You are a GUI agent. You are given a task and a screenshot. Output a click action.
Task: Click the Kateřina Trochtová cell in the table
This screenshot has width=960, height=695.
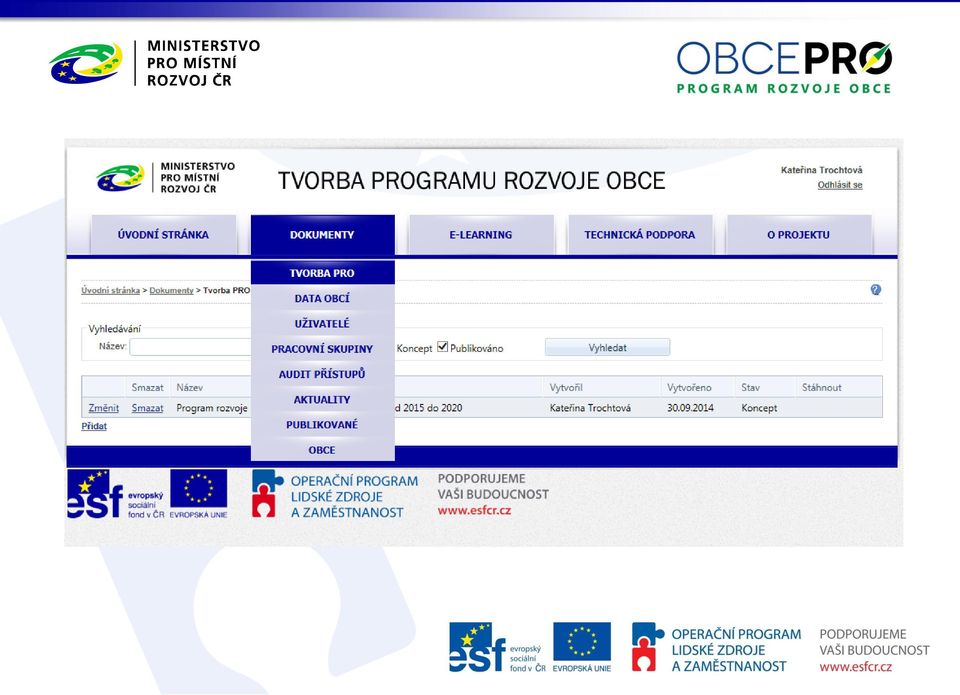590,408
